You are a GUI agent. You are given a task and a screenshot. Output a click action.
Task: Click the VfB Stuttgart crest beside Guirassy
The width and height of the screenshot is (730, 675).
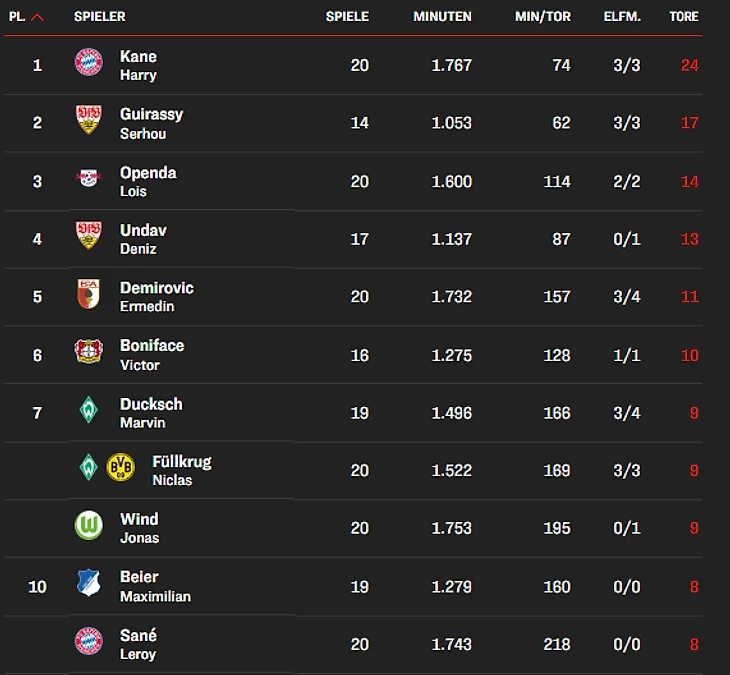[x=89, y=121]
